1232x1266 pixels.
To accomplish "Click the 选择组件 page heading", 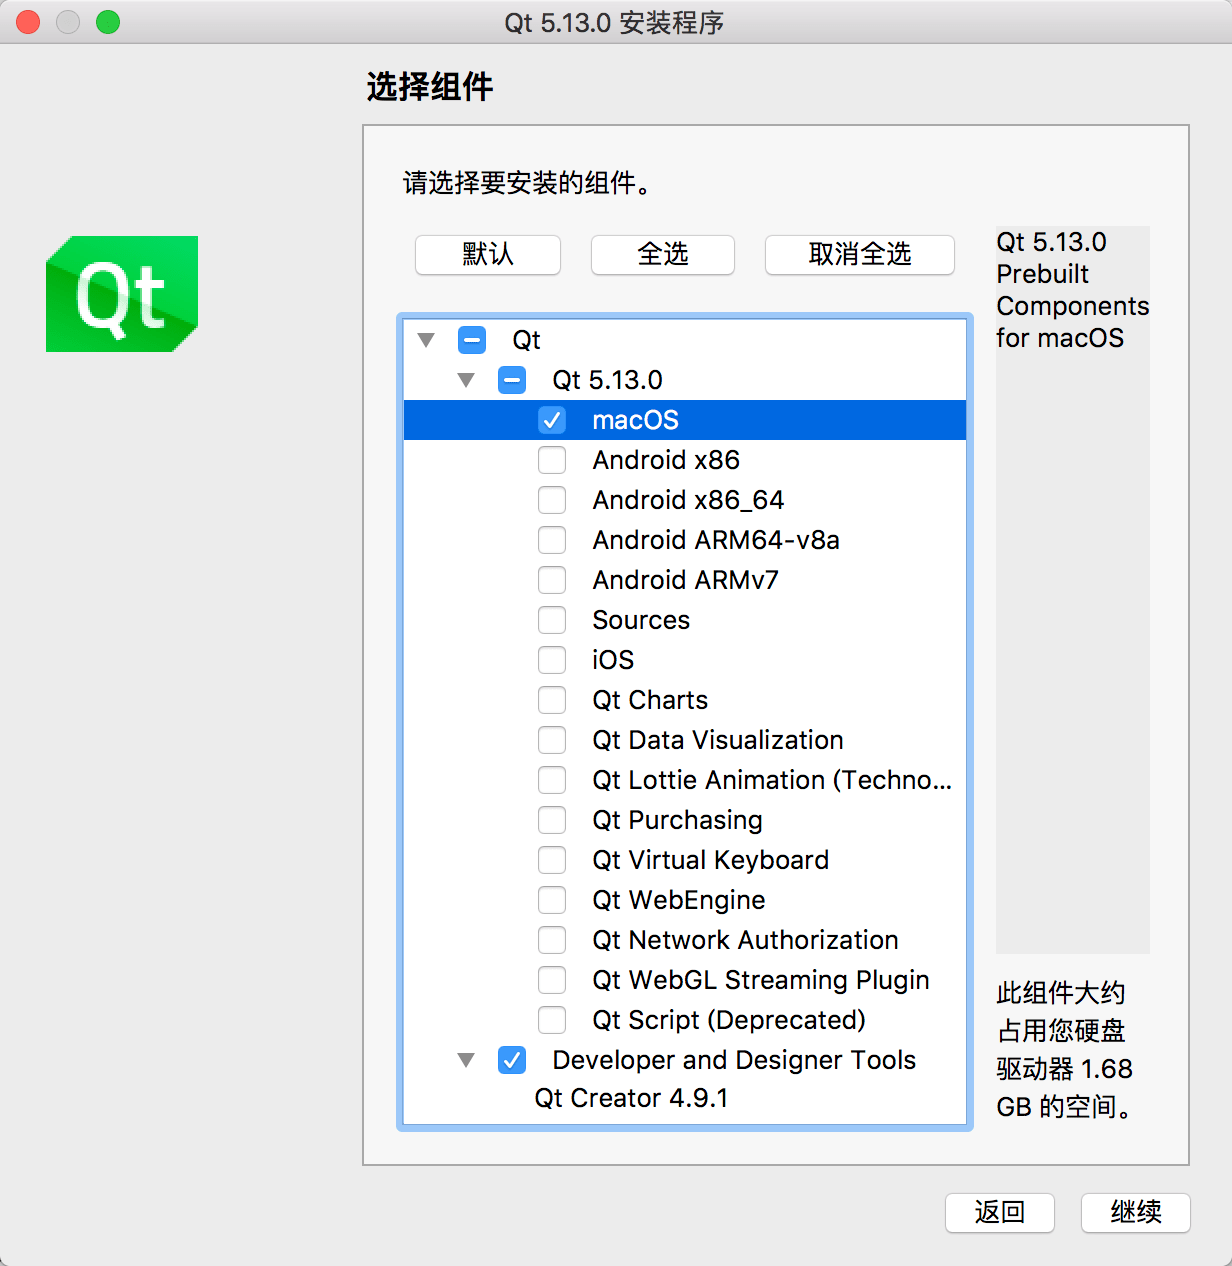I will pyautogui.click(x=430, y=87).
